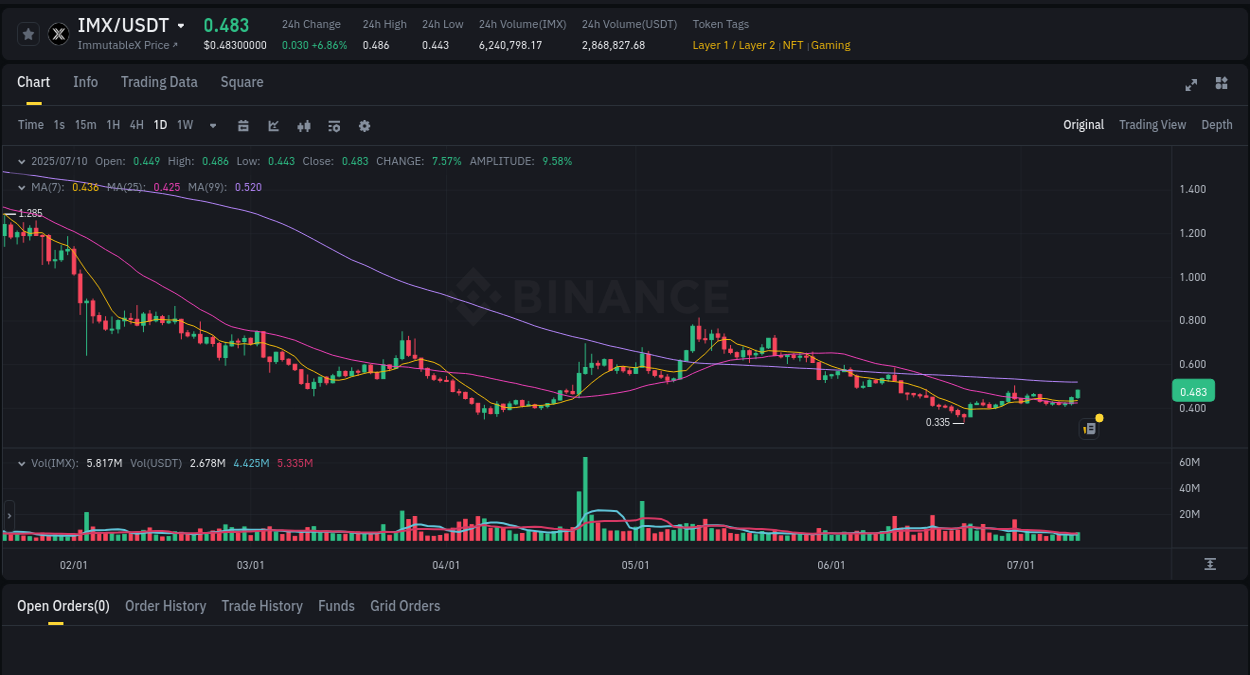Click the order panel icon on the chart
The height and width of the screenshot is (675, 1250).
(x=1088, y=428)
